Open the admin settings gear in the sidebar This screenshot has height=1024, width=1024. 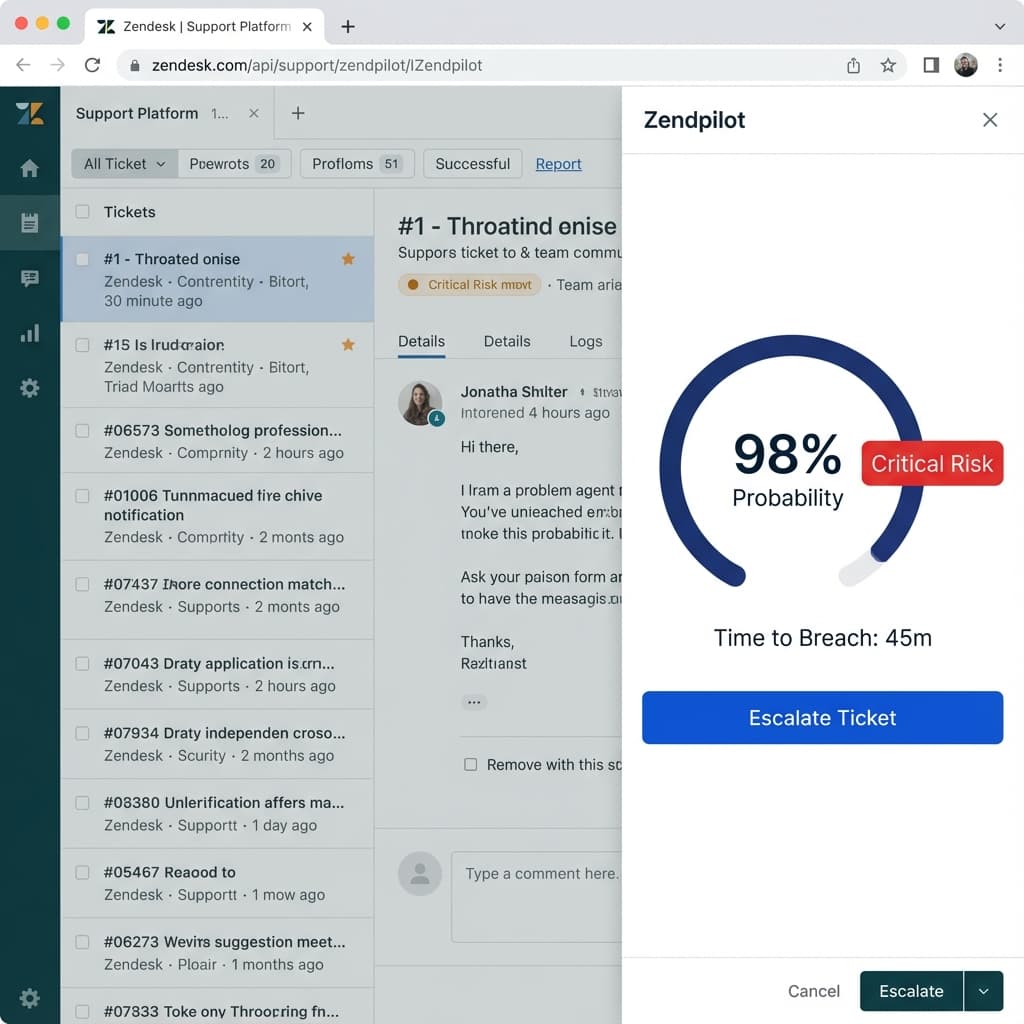tap(29, 388)
